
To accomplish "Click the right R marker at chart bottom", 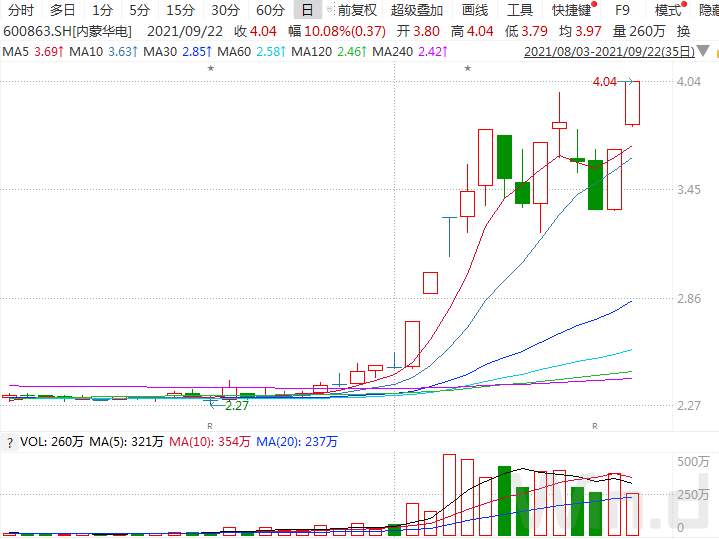I will 595,426.
